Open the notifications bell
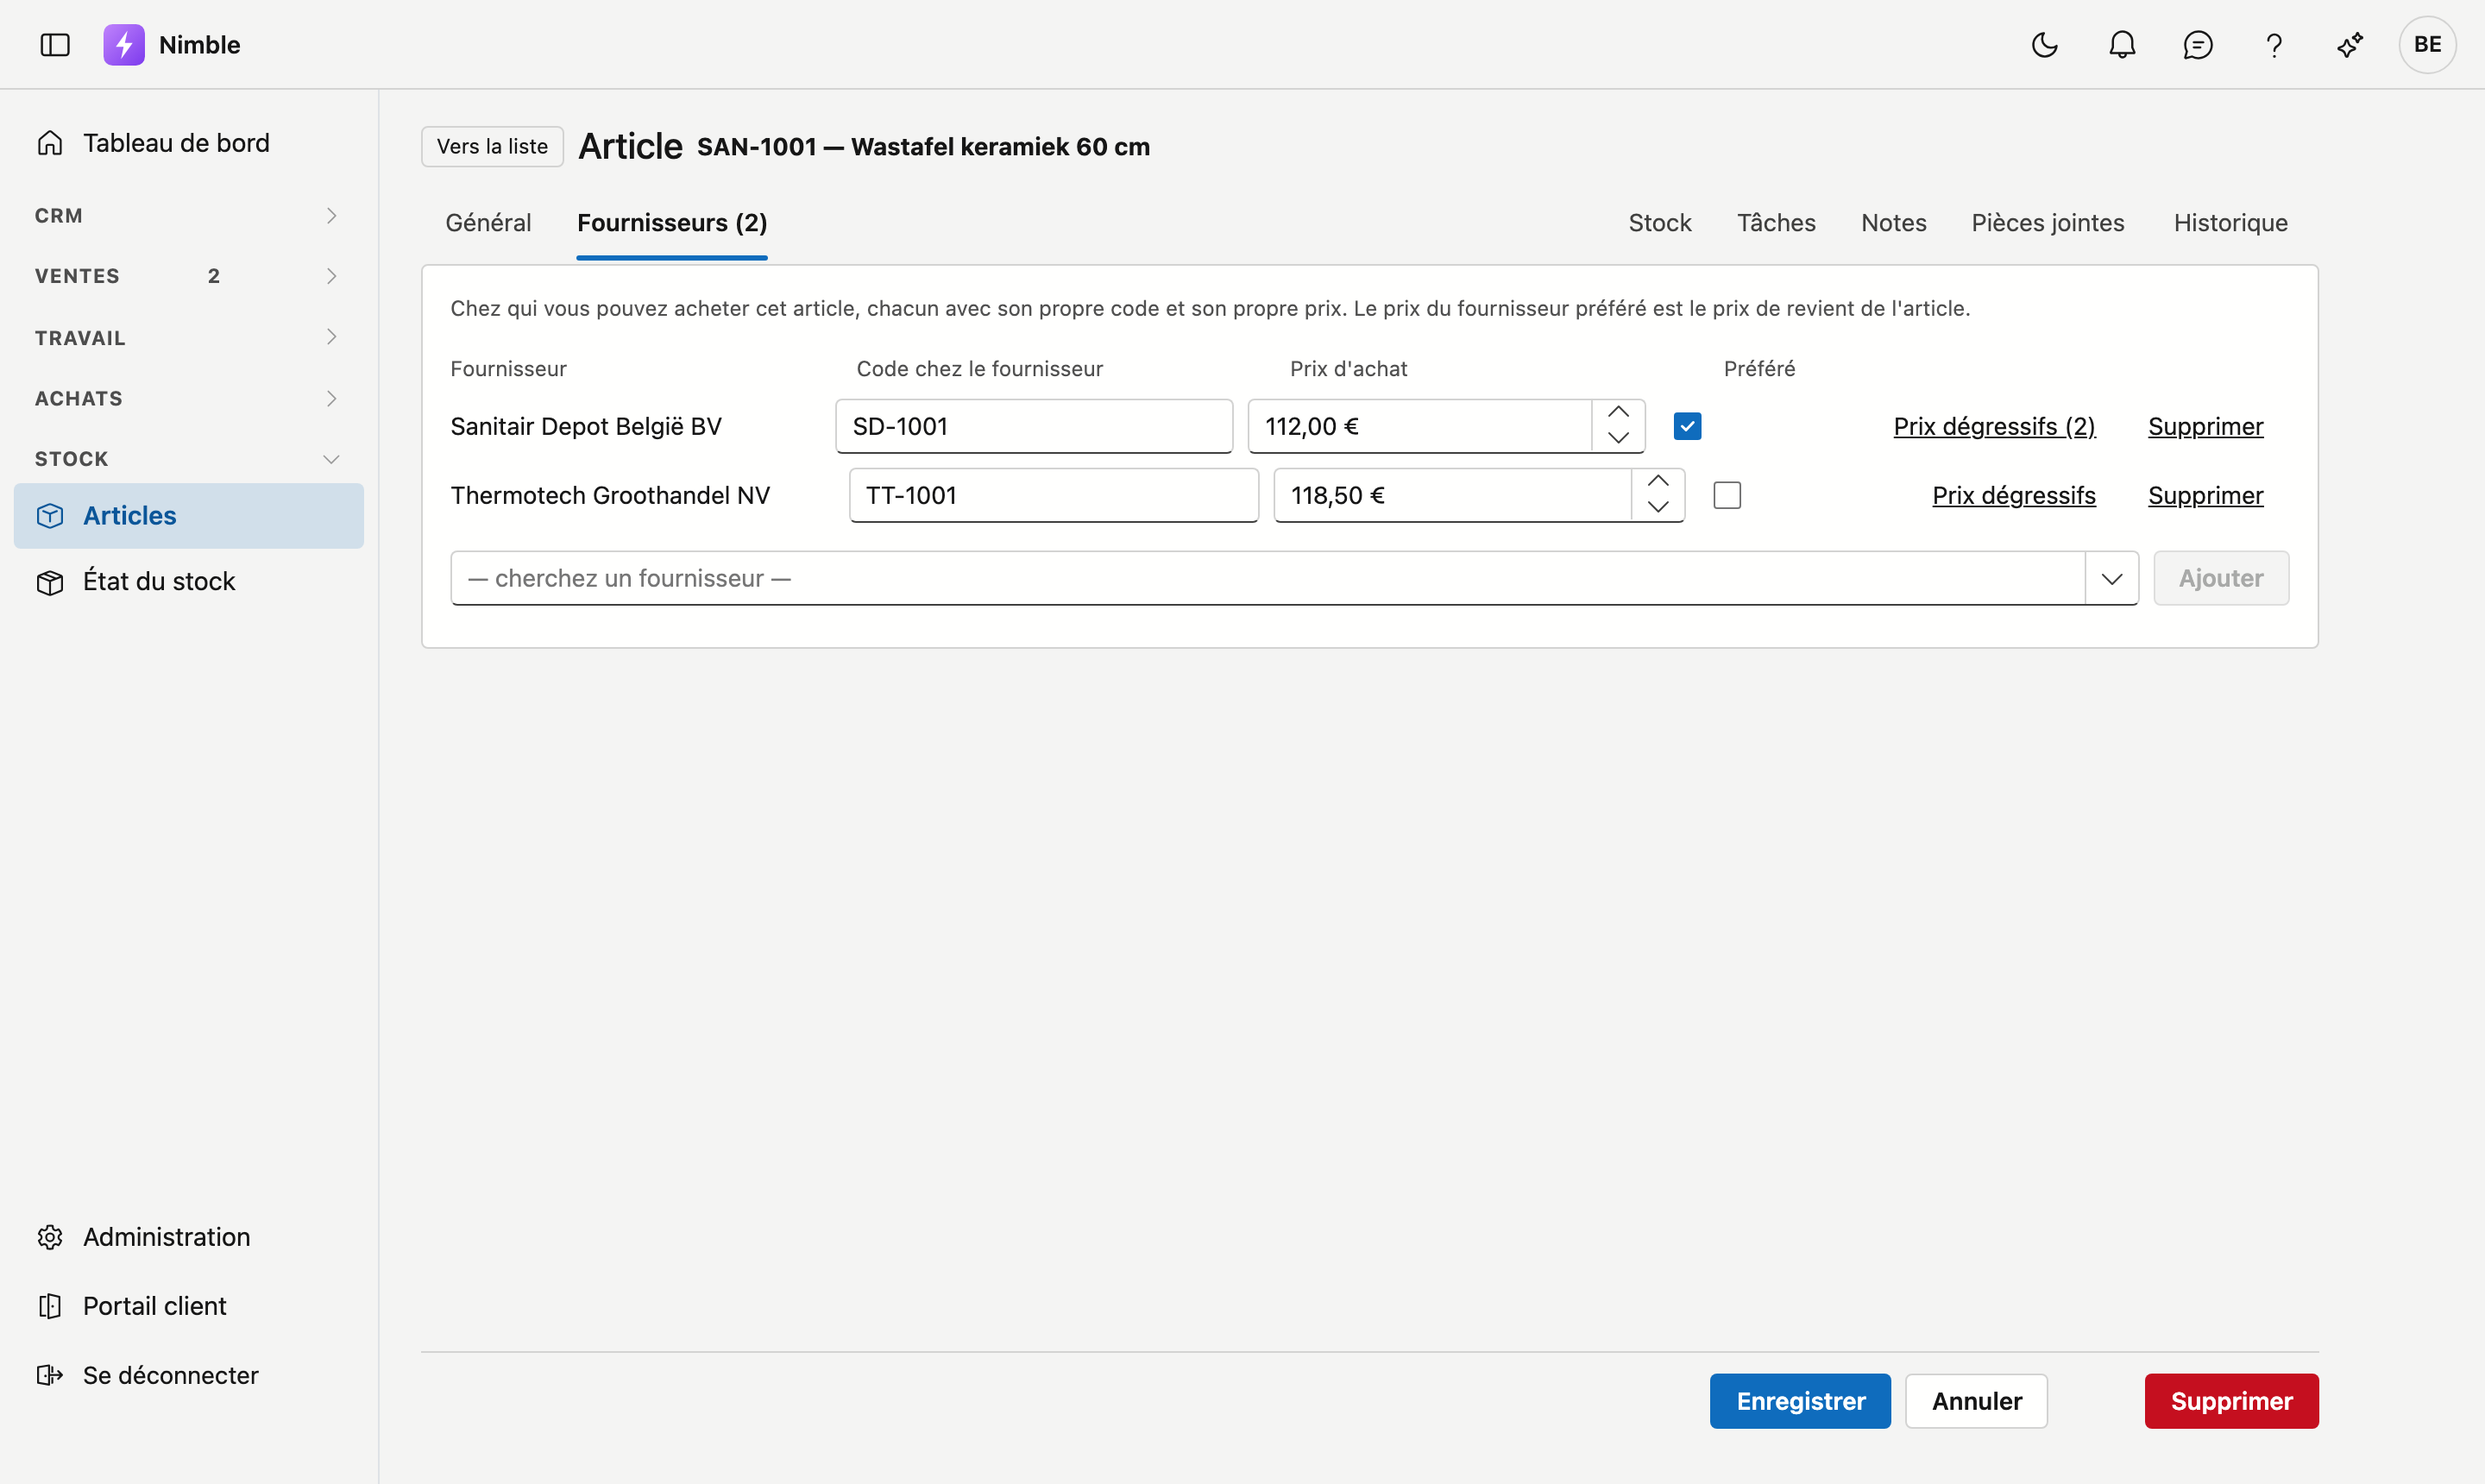This screenshot has width=2485, height=1484. 2122,45
